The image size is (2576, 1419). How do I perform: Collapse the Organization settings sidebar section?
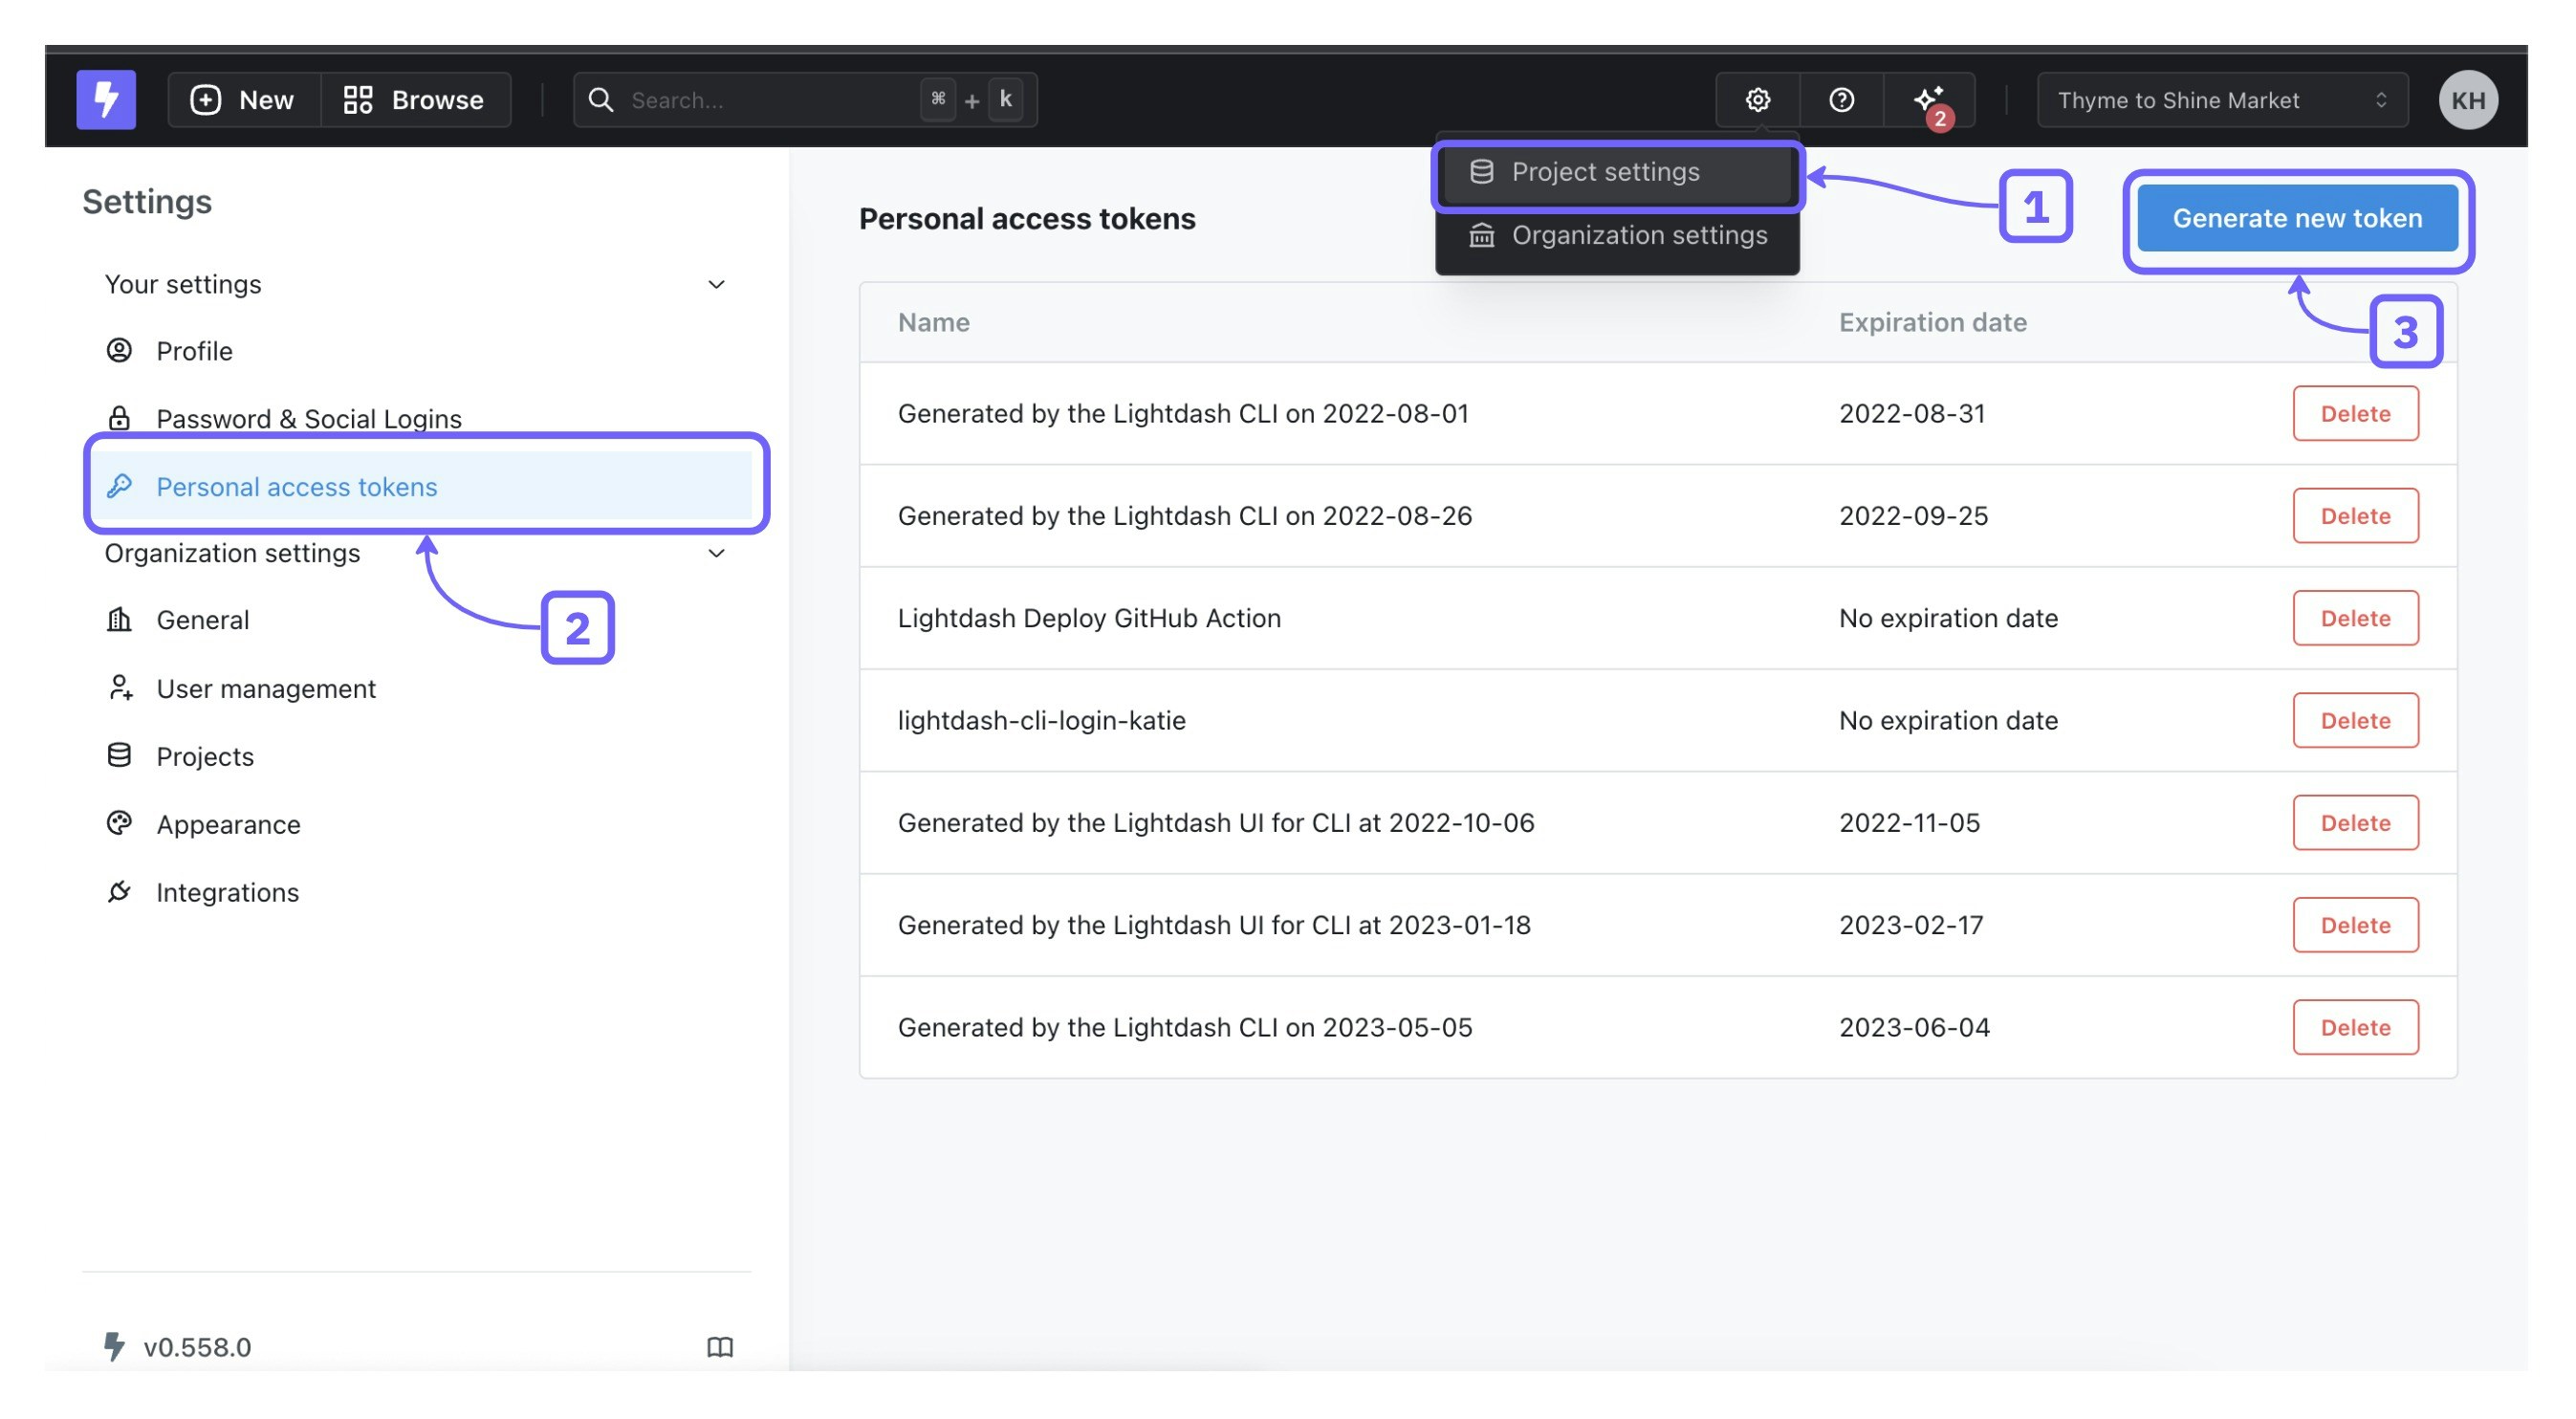tap(716, 553)
